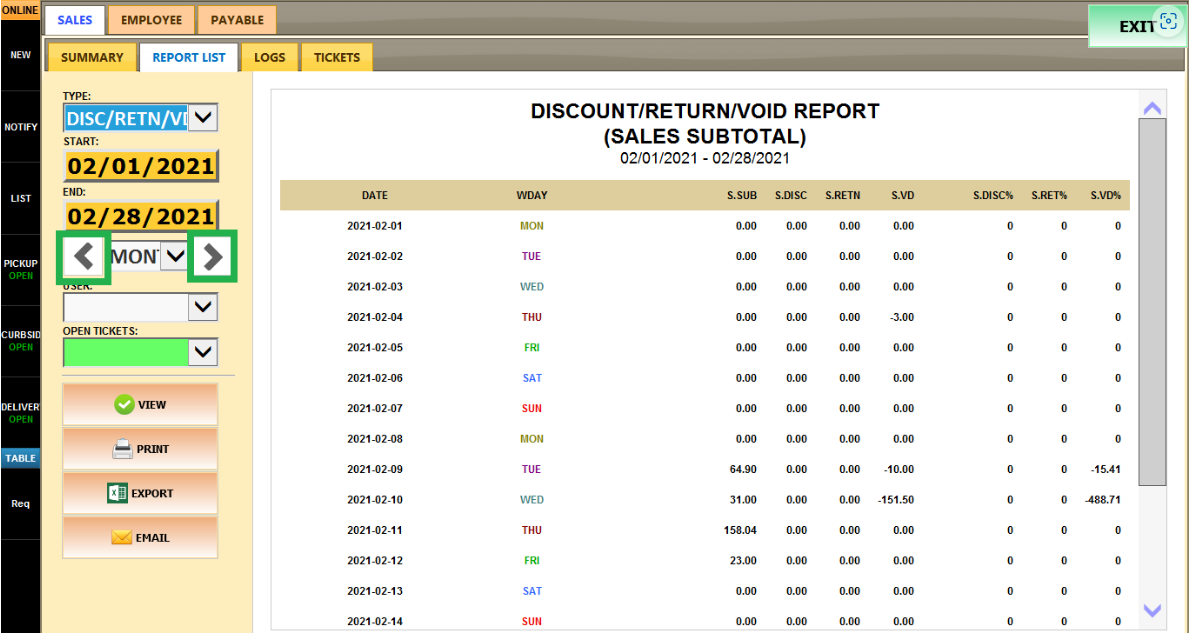Open the PAYABLE tab
Screen dimensions: 1190x635
point(237,20)
